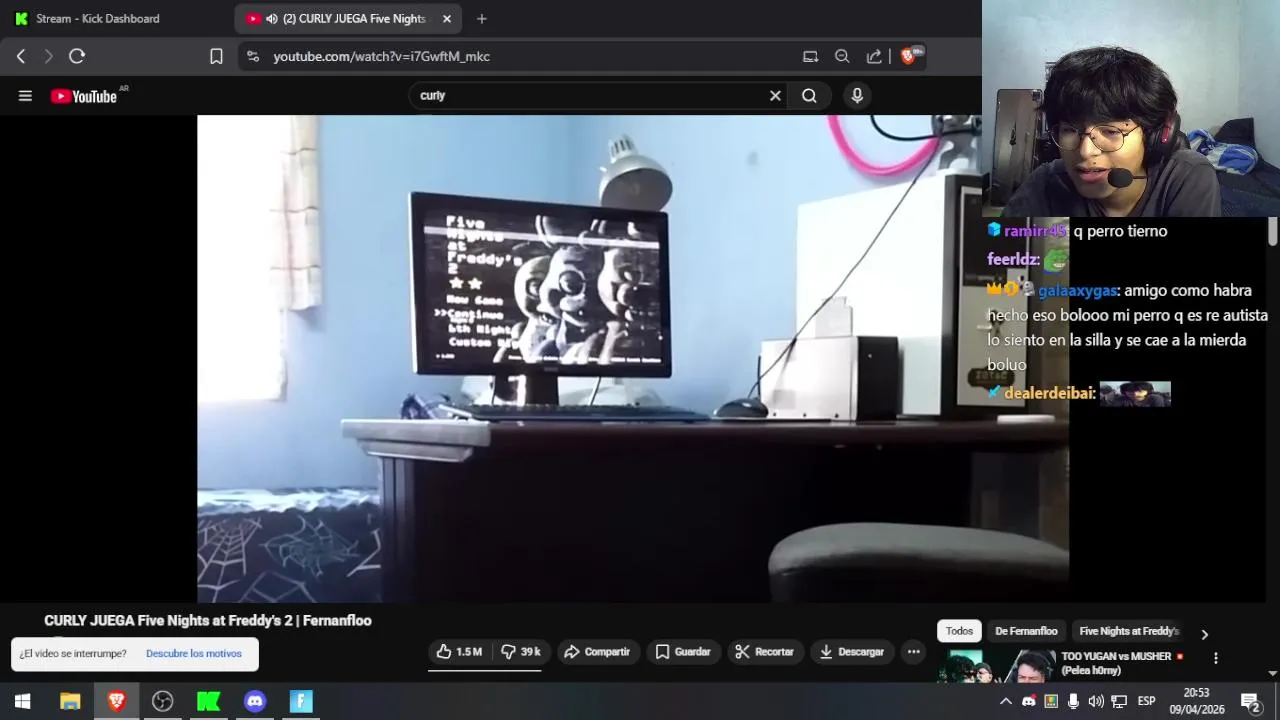Click the chat scrollbar thumb at top
The height and width of the screenshot is (720, 1280).
click(1272, 231)
